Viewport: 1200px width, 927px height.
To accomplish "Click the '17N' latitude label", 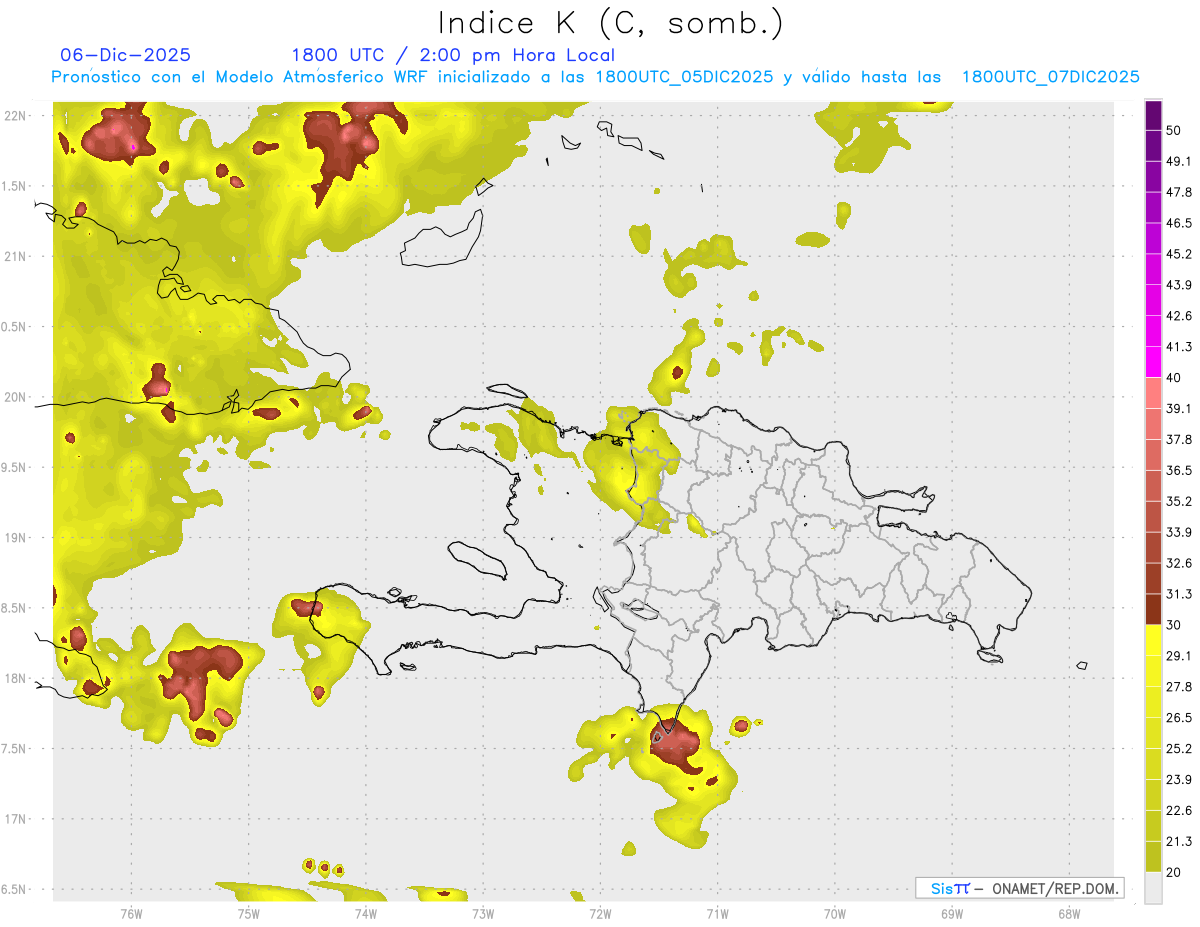I will tap(16, 819).
